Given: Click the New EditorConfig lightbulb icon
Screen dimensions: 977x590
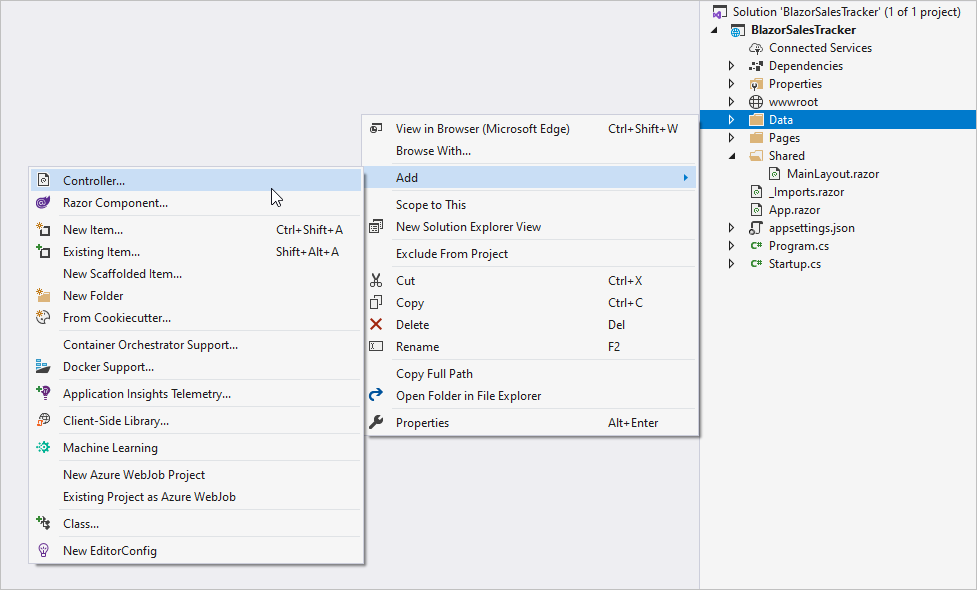Looking at the screenshot, I should click(43, 551).
